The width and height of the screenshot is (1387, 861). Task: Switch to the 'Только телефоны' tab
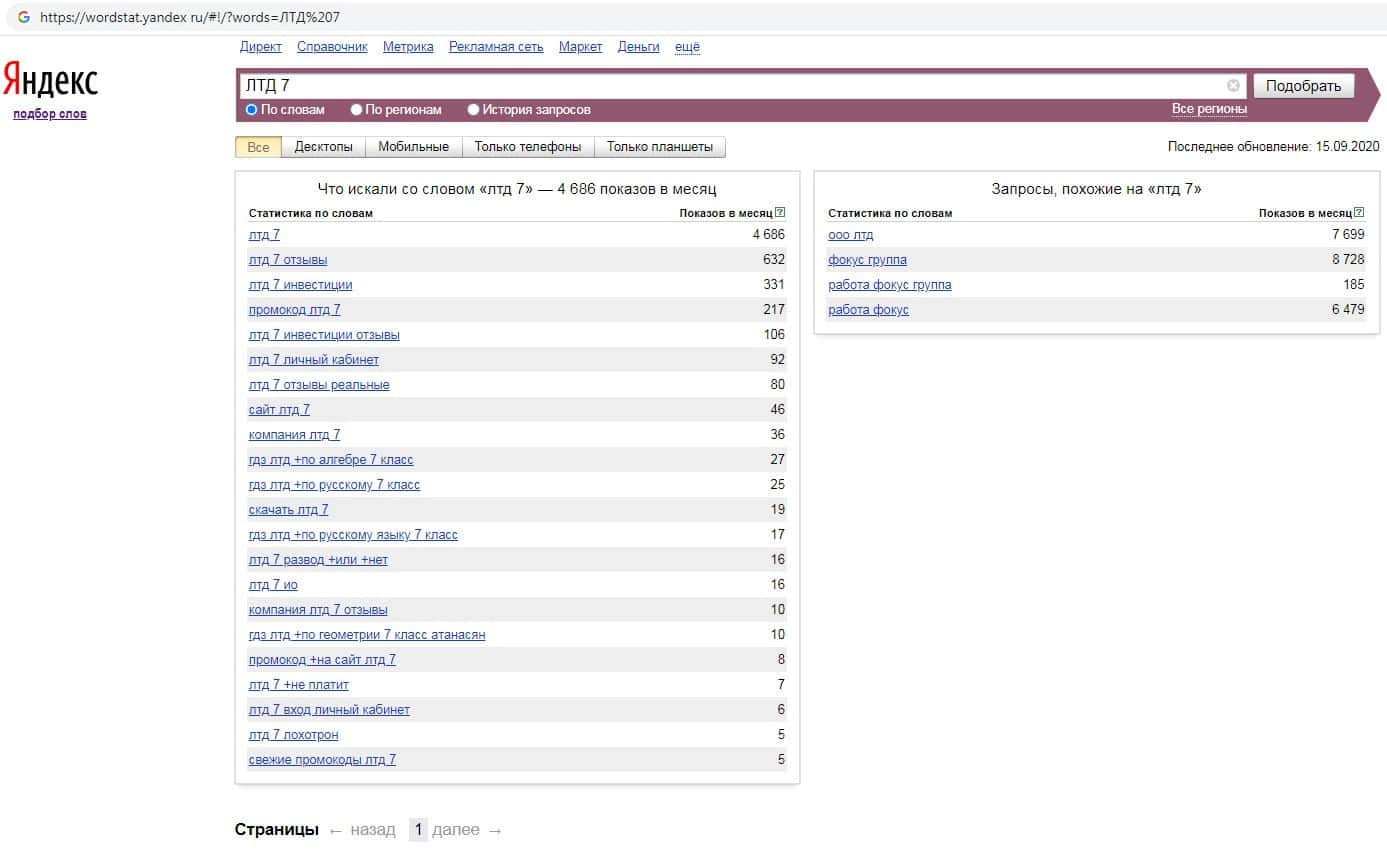[x=527, y=147]
